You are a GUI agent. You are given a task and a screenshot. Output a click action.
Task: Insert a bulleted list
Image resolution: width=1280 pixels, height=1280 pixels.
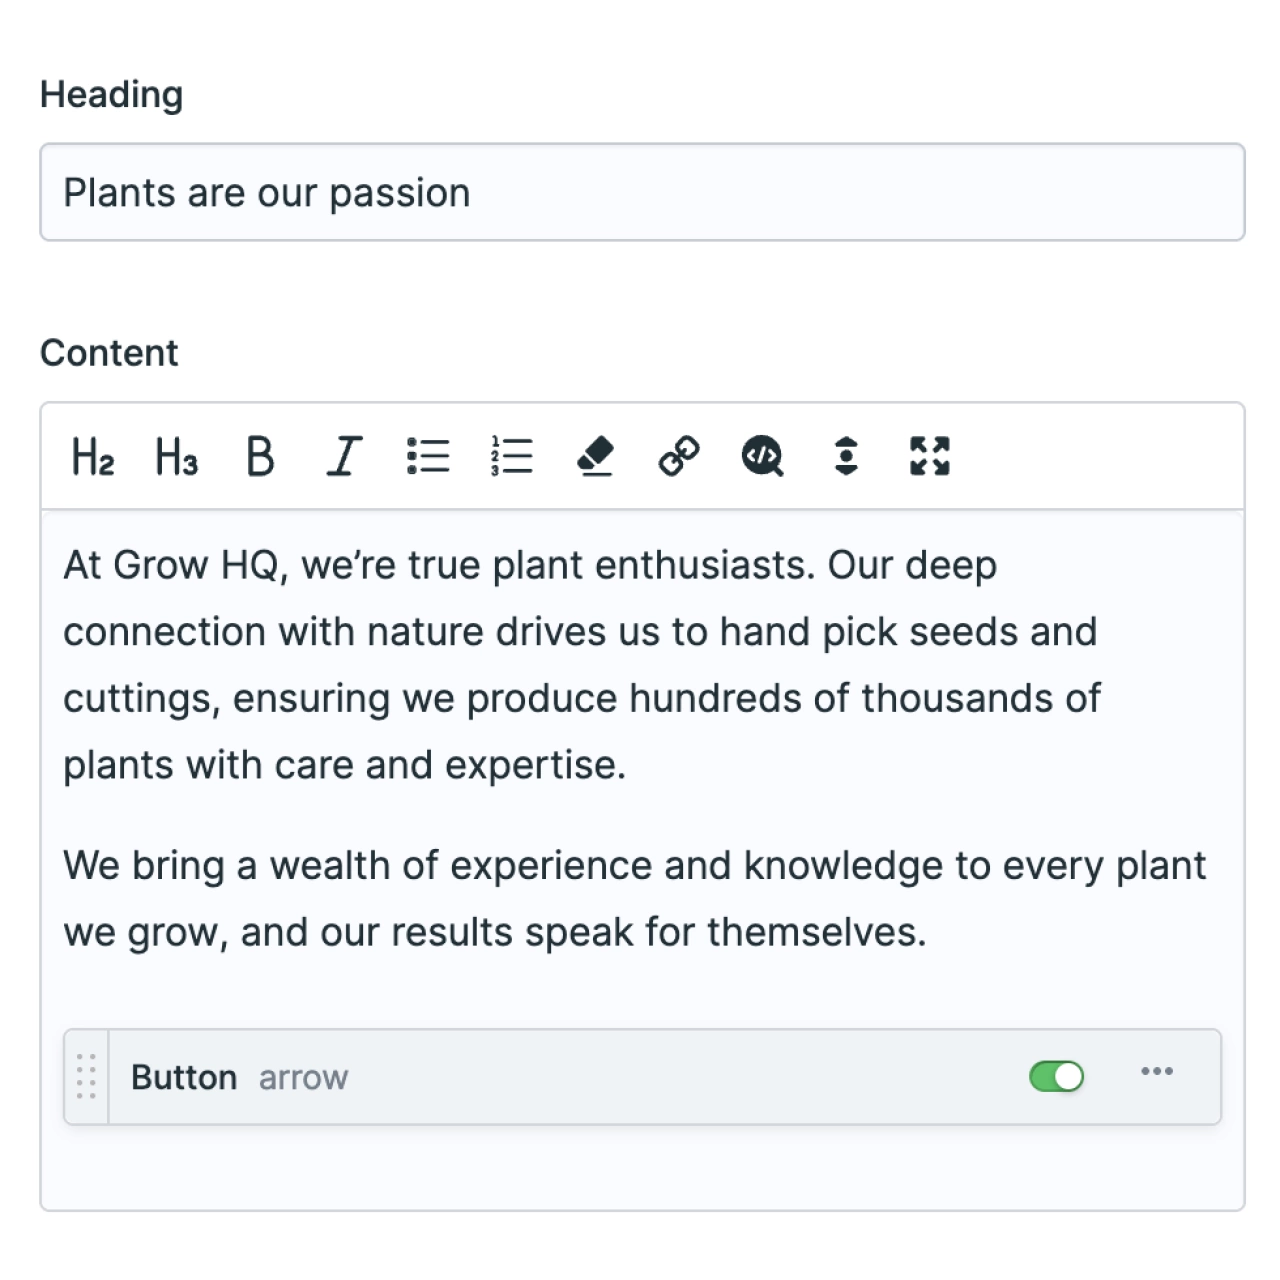[428, 457]
